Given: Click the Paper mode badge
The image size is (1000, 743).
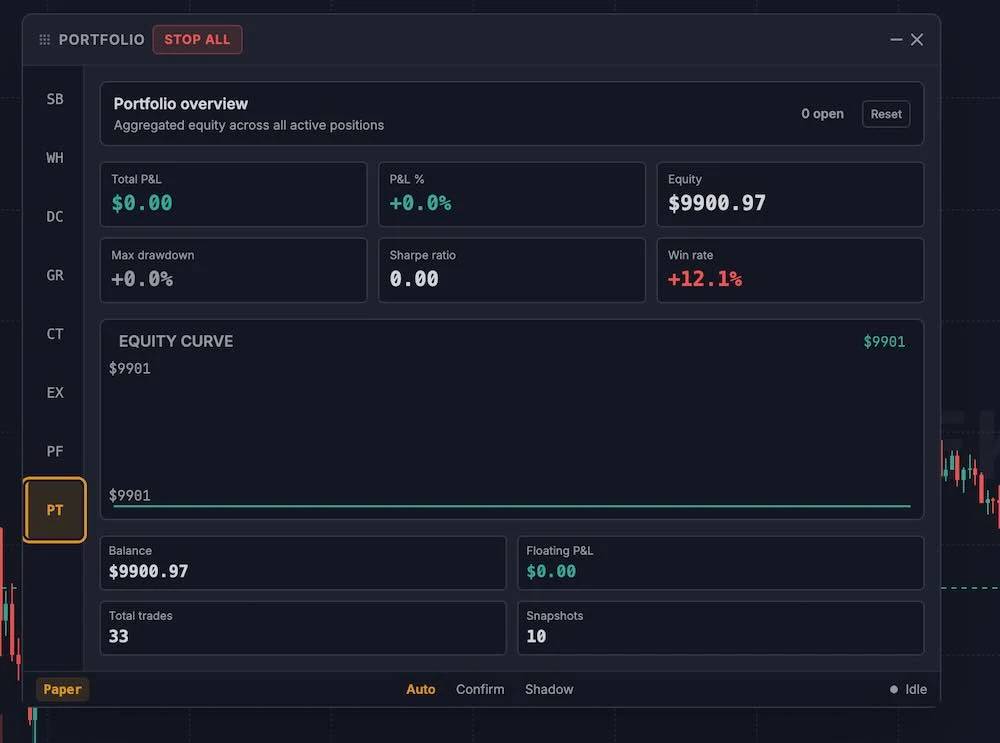Looking at the screenshot, I should (62, 689).
